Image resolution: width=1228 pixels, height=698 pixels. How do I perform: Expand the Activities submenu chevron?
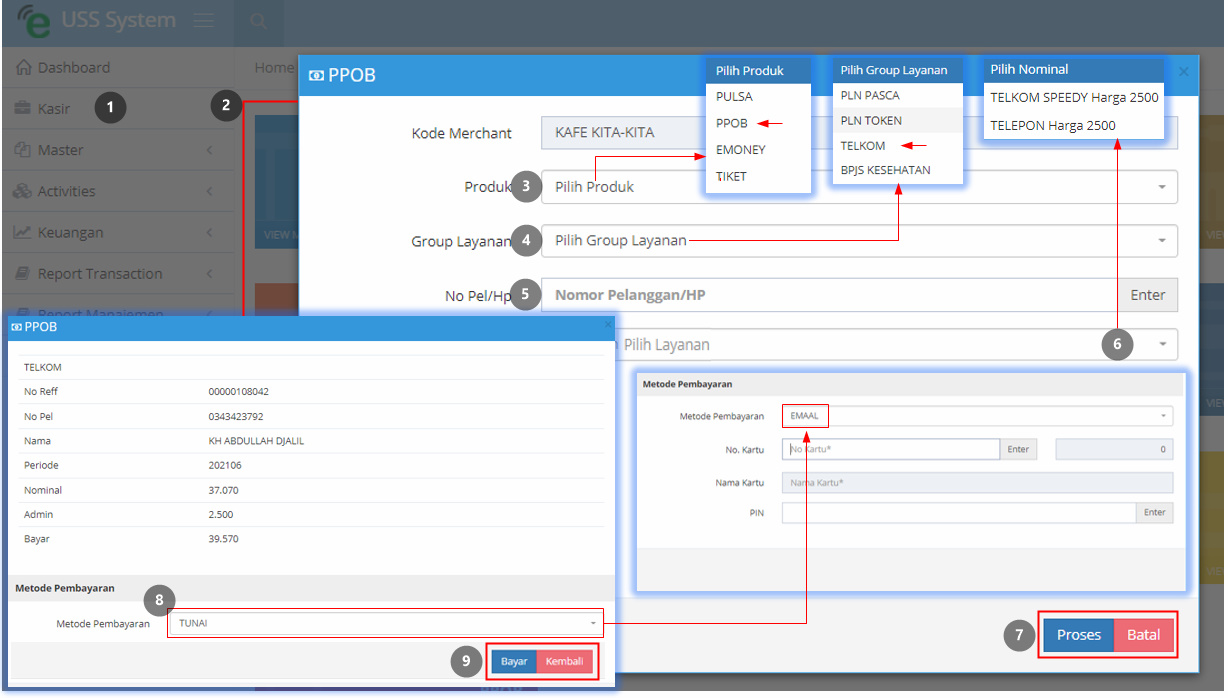pyautogui.click(x=210, y=191)
